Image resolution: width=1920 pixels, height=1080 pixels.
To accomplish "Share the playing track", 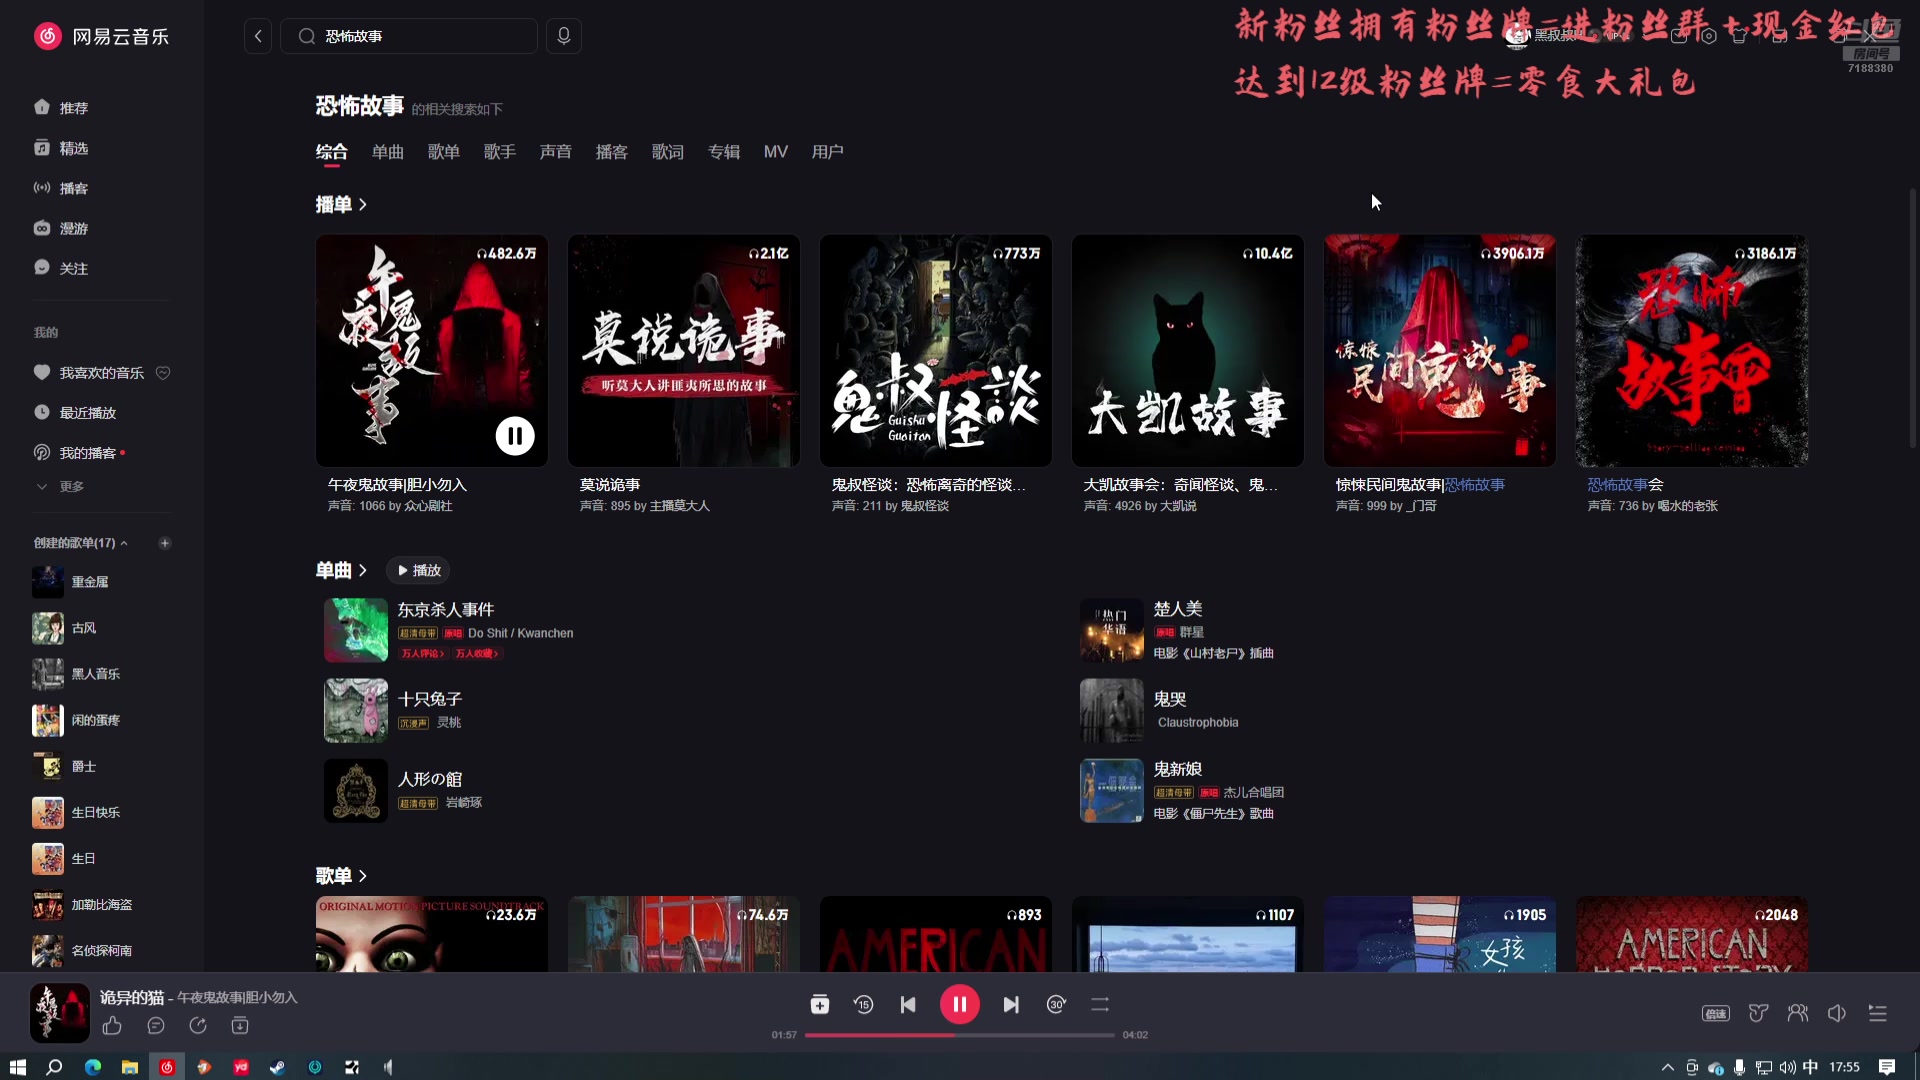I will pos(198,1026).
